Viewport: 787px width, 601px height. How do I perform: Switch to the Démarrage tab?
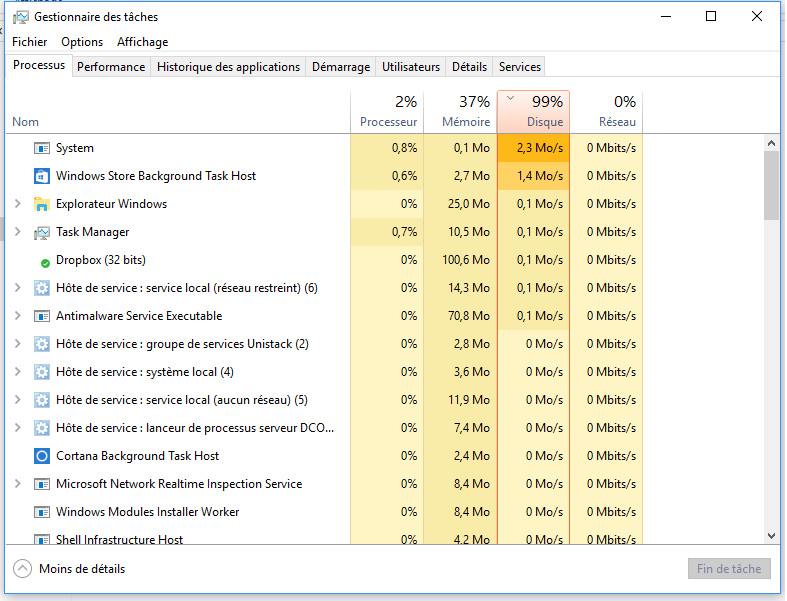point(341,67)
